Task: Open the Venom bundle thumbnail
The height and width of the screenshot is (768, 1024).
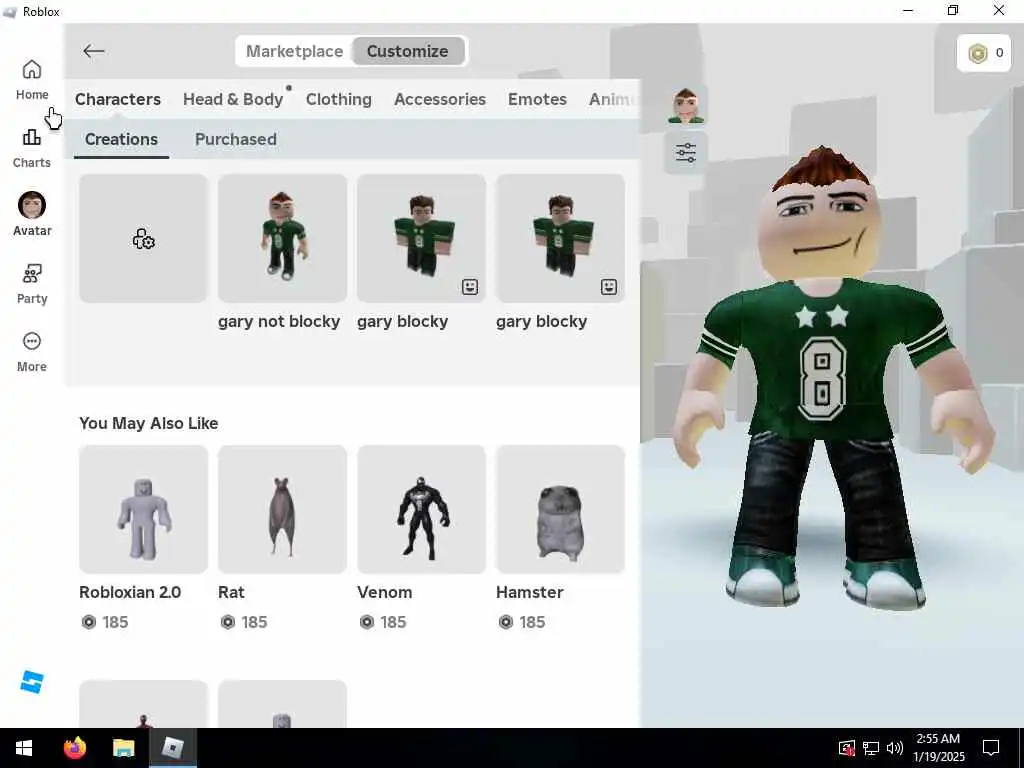Action: 421,509
